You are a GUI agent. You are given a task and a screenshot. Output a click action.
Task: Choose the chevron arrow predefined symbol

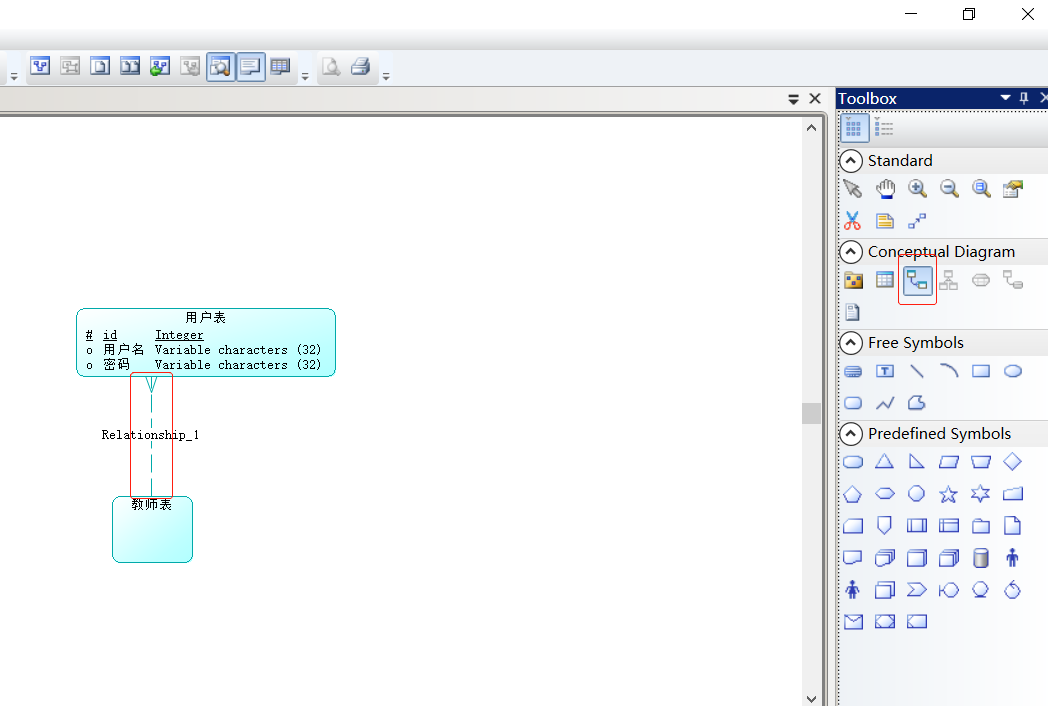click(x=916, y=590)
